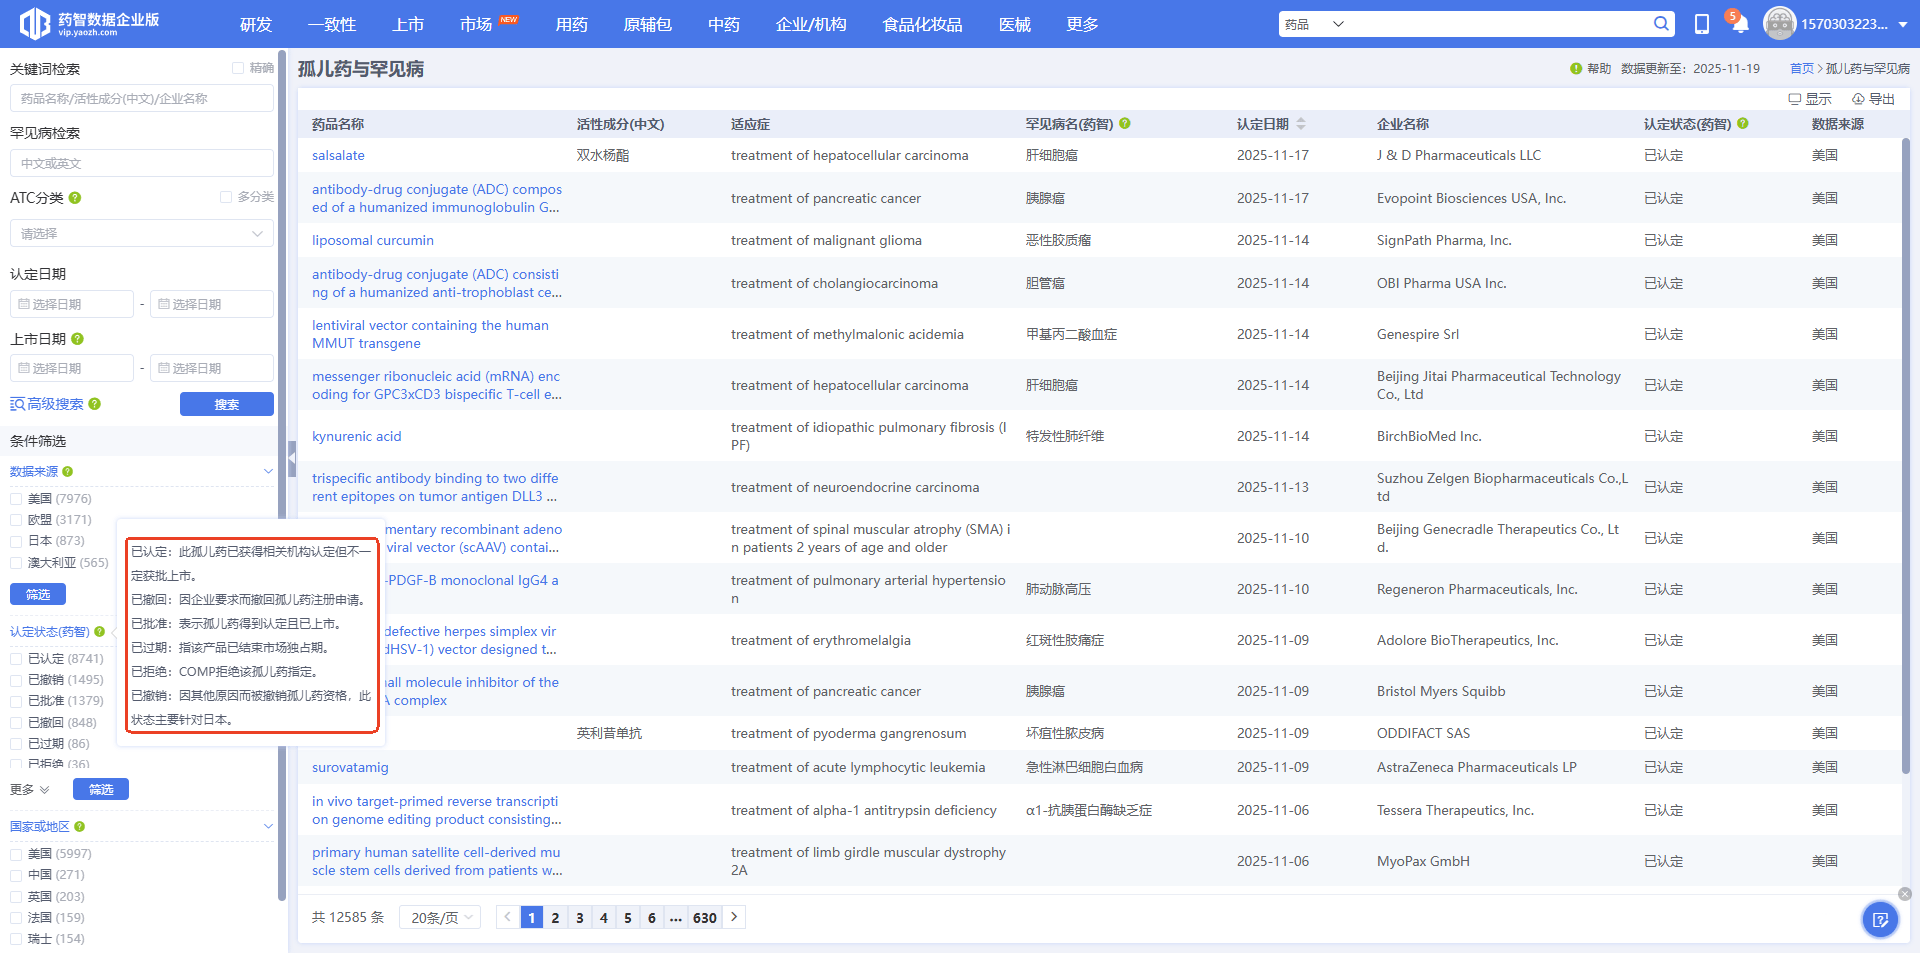
Task: Check the 已认定 (8741) status
Action: coord(16,659)
